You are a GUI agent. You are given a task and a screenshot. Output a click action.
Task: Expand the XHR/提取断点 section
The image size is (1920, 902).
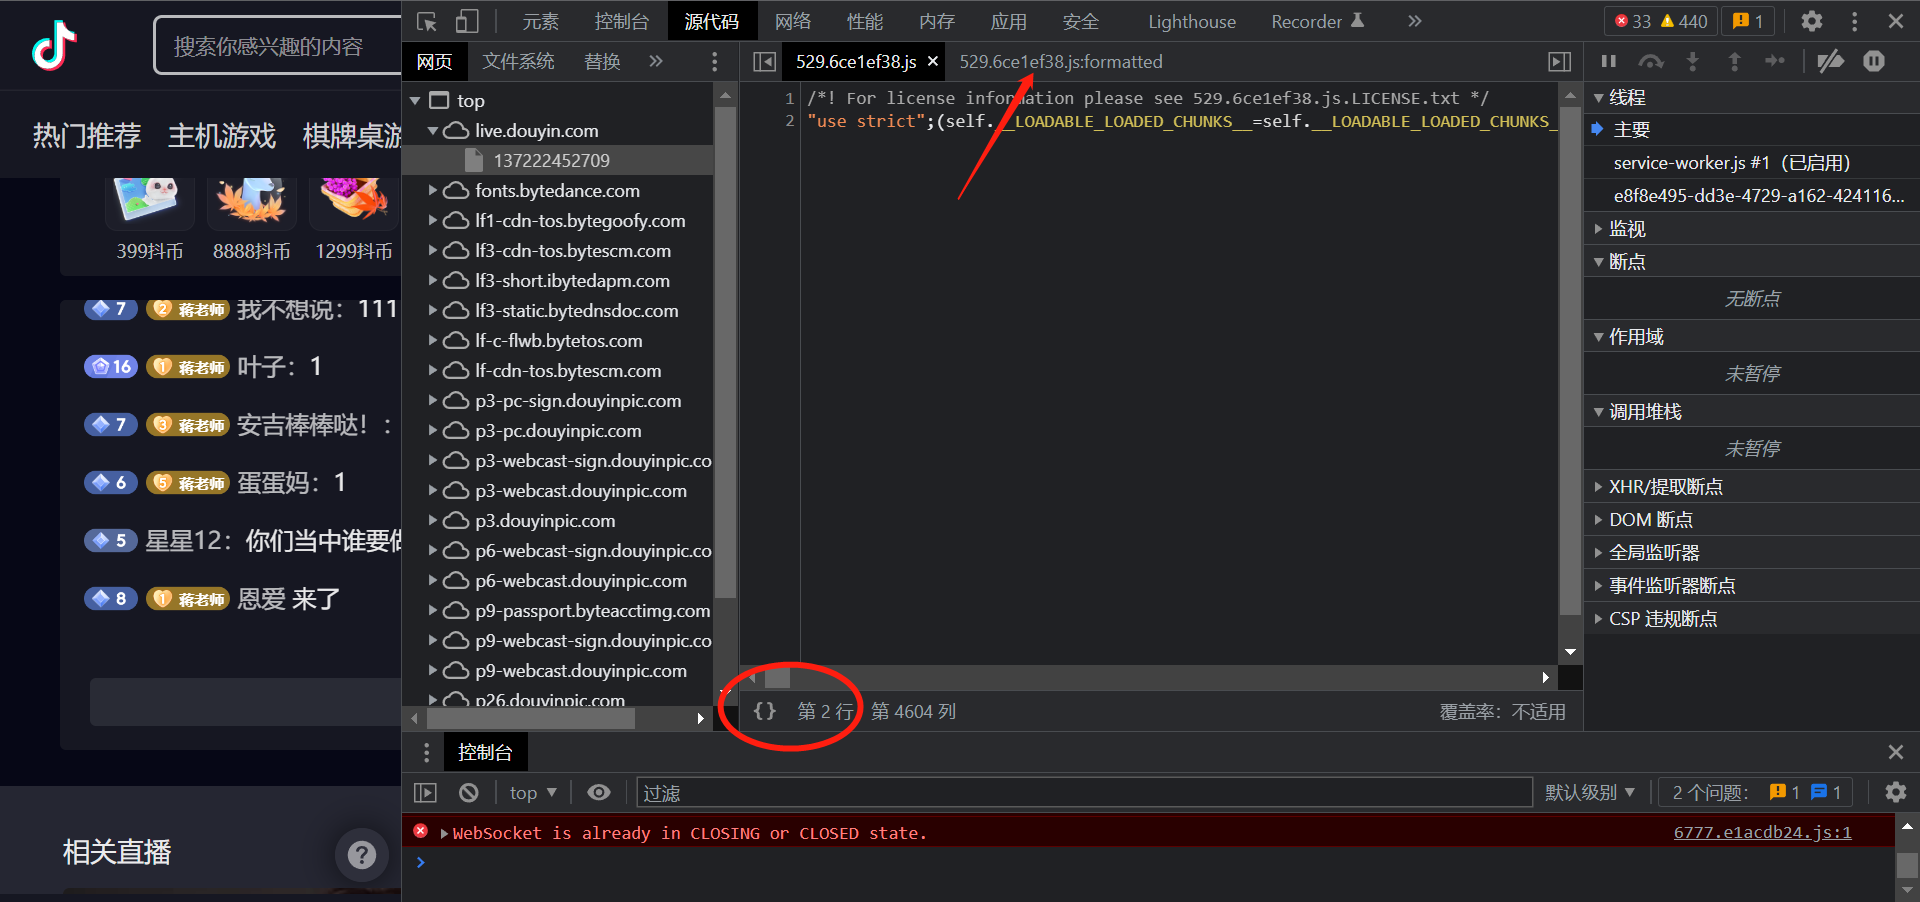[x=1598, y=487]
